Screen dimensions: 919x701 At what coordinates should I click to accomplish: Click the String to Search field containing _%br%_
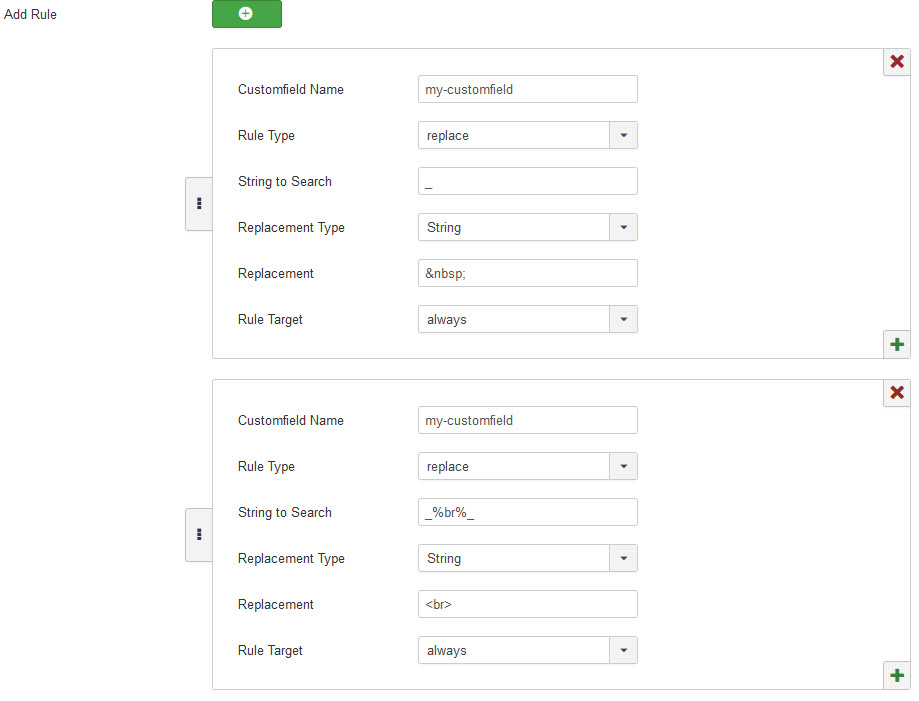pos(527,512)
